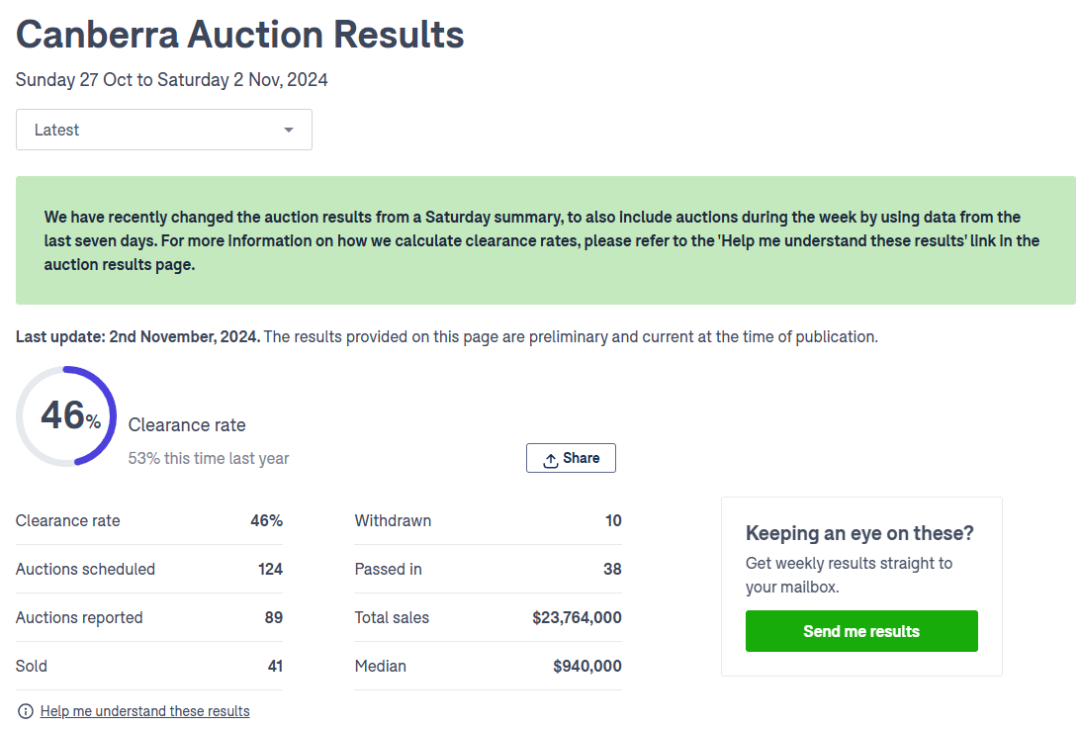Click the Keeping an eye on these heading
The image size is (1080, 729).
coord(859,533)
